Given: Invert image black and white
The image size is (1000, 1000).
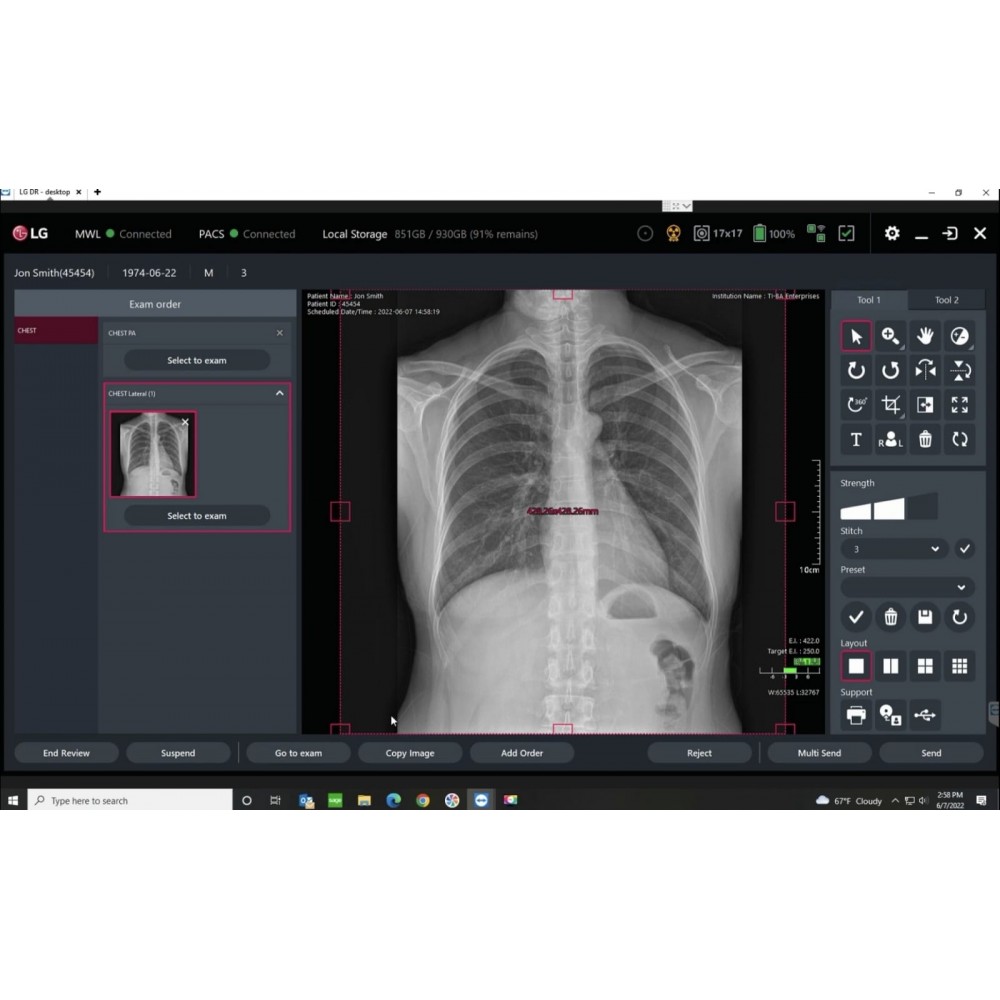Looking at the screenshot, I should tap(925, 404).
